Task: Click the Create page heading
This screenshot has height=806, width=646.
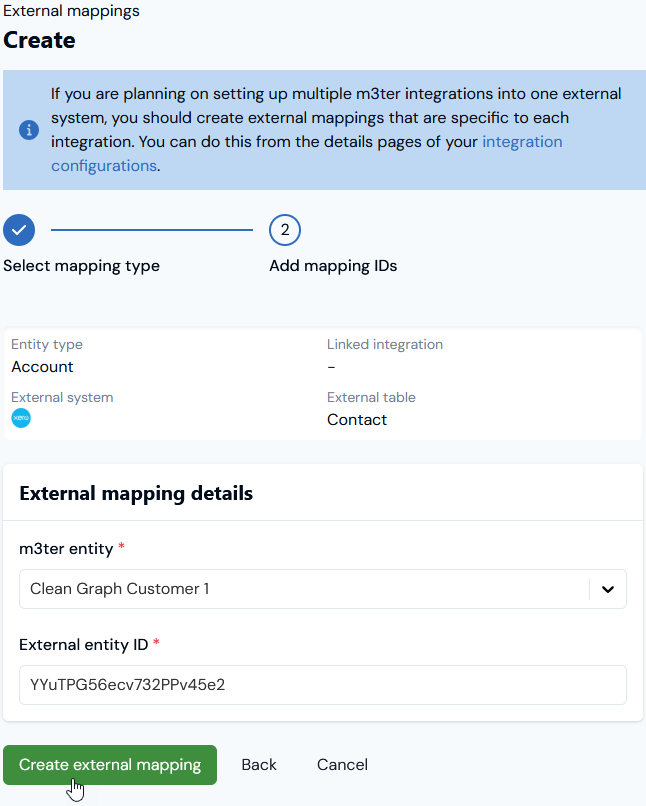Action: click(40, 41)
